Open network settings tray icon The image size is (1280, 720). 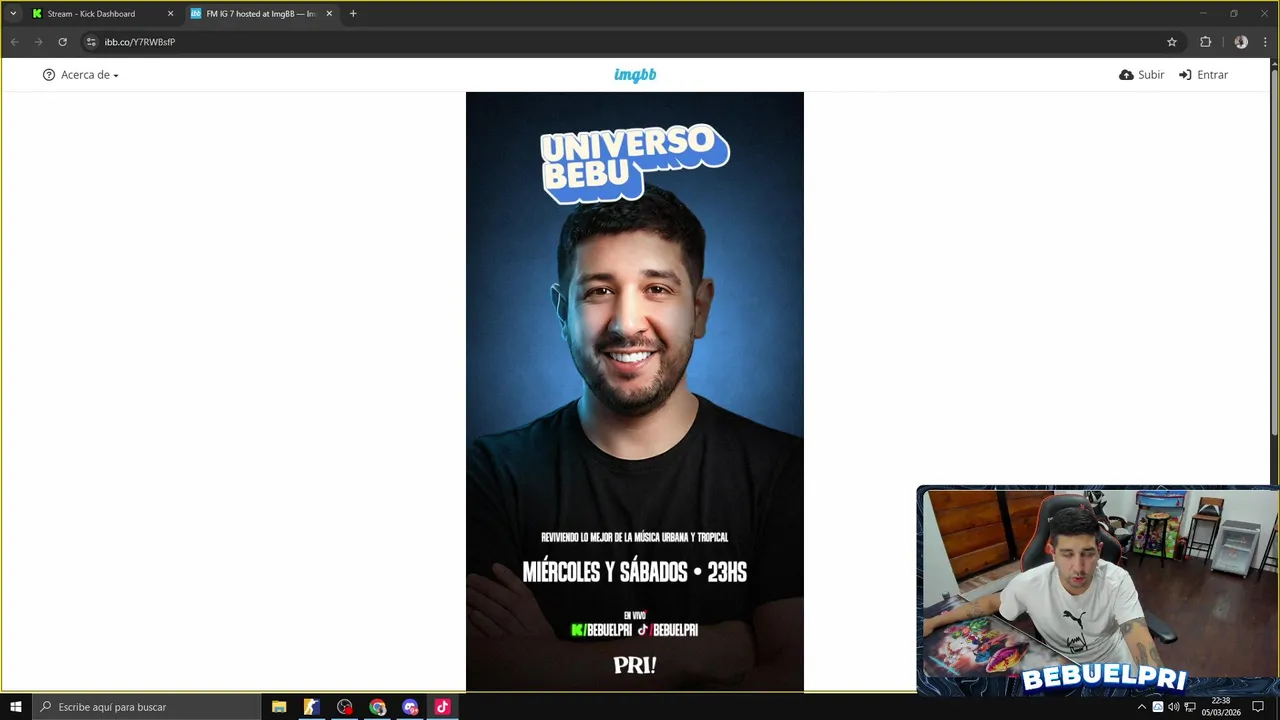pos(1189,707)
